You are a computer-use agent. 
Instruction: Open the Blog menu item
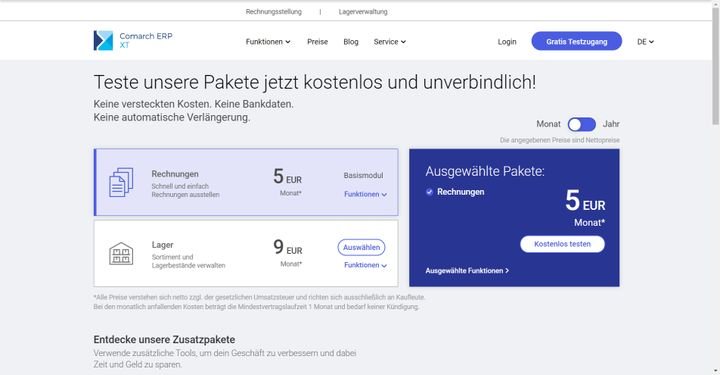(351, 42)
